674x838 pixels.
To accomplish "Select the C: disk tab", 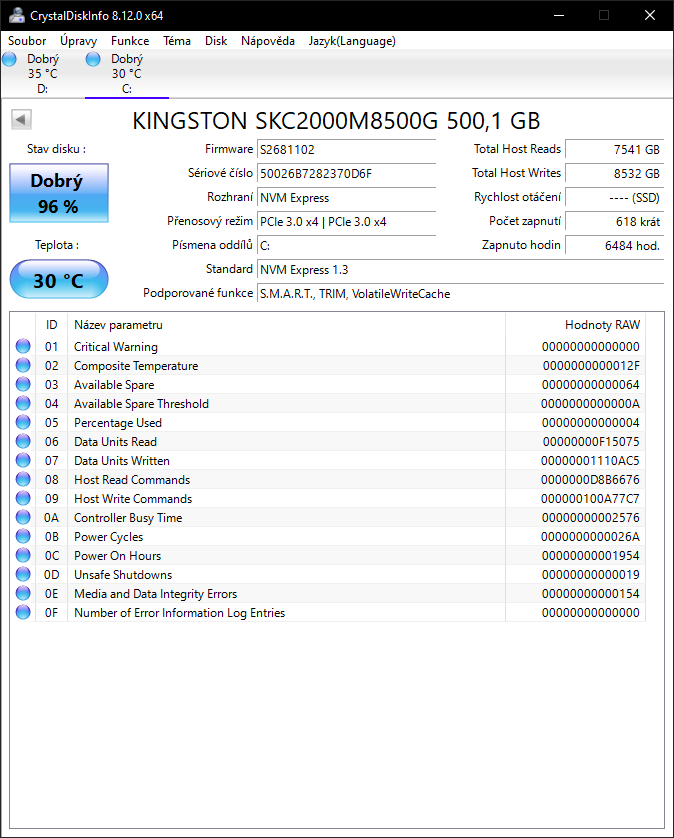I will tap(127, 74).
